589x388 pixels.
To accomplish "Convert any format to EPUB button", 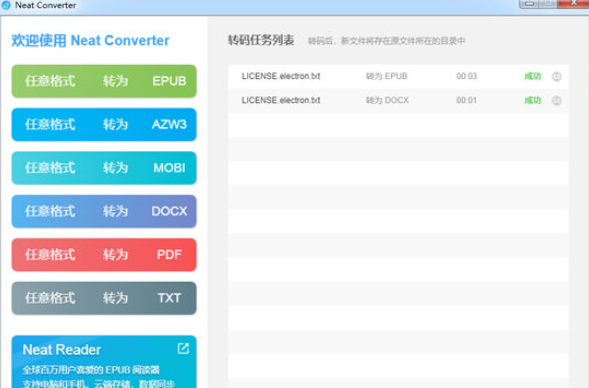I will point(104,81).
